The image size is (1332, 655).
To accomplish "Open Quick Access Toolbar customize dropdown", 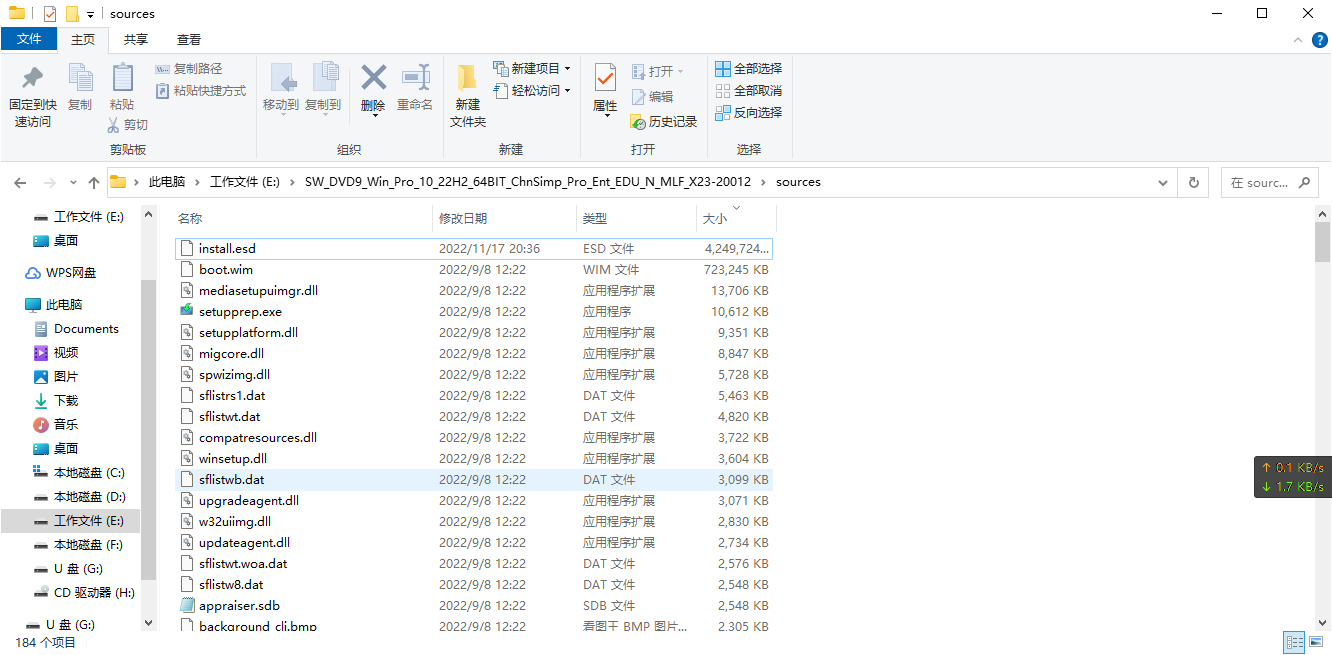I will [90, 14].
